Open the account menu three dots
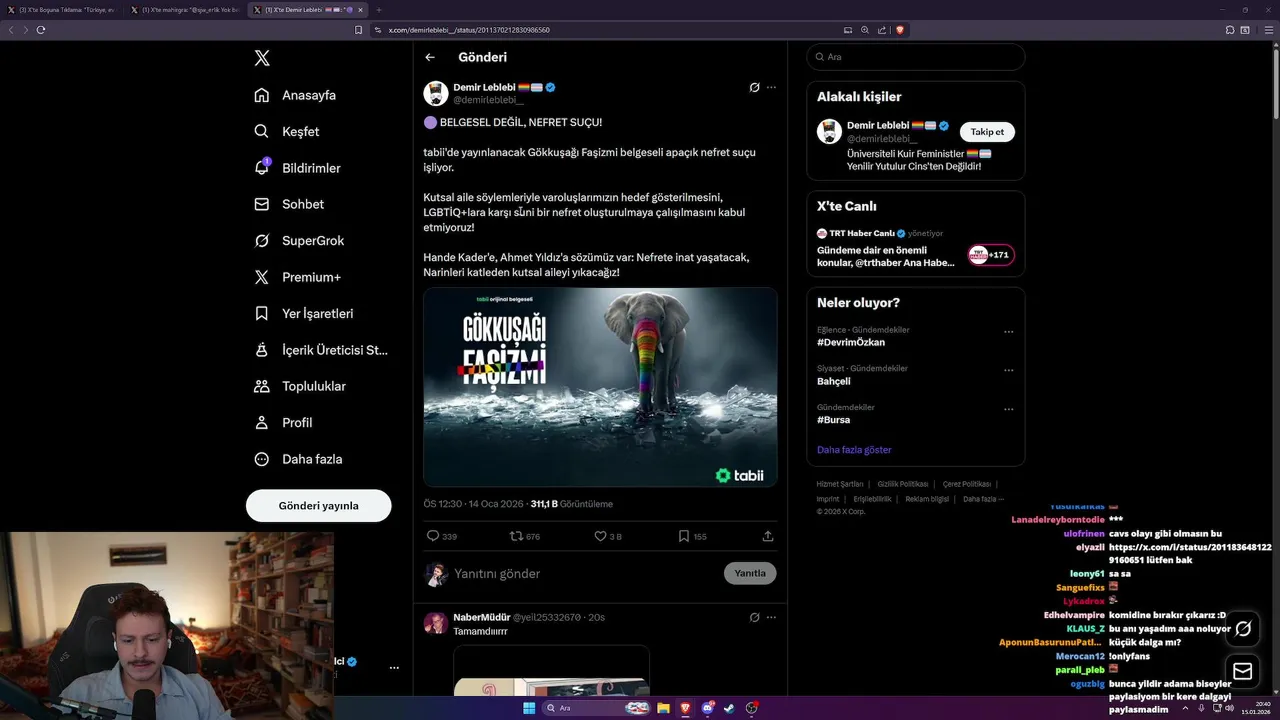Image resolution: width=1280 pixels, height=720 pixels. pos(394,667)
